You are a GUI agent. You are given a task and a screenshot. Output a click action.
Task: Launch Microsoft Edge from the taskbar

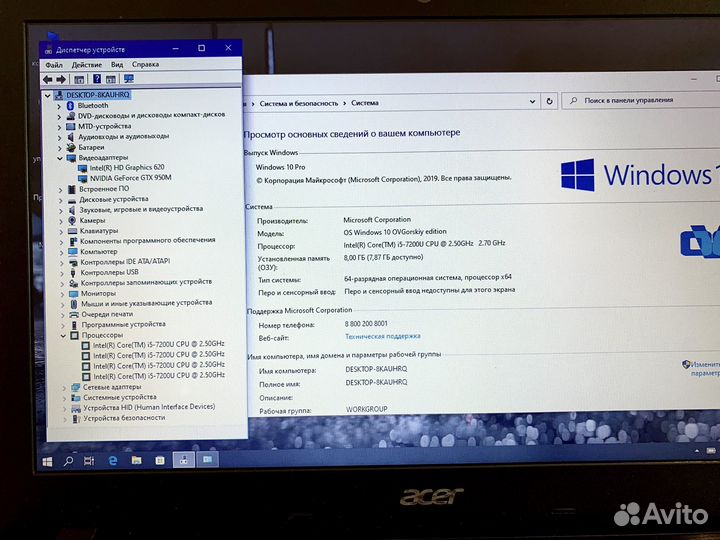(112, 460)
